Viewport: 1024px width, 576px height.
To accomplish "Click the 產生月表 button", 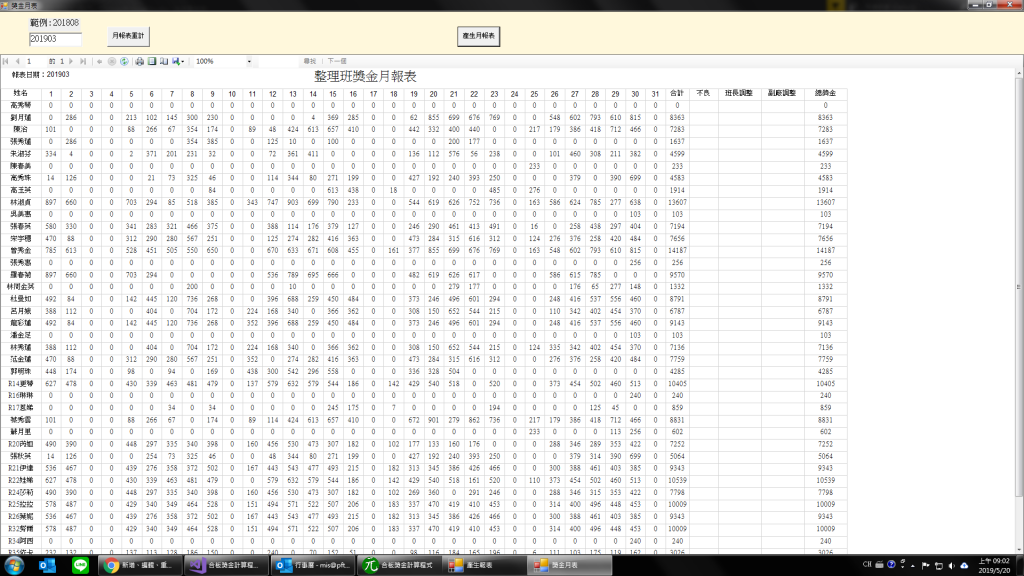I will pyautogui.click(x=479, y=36).
